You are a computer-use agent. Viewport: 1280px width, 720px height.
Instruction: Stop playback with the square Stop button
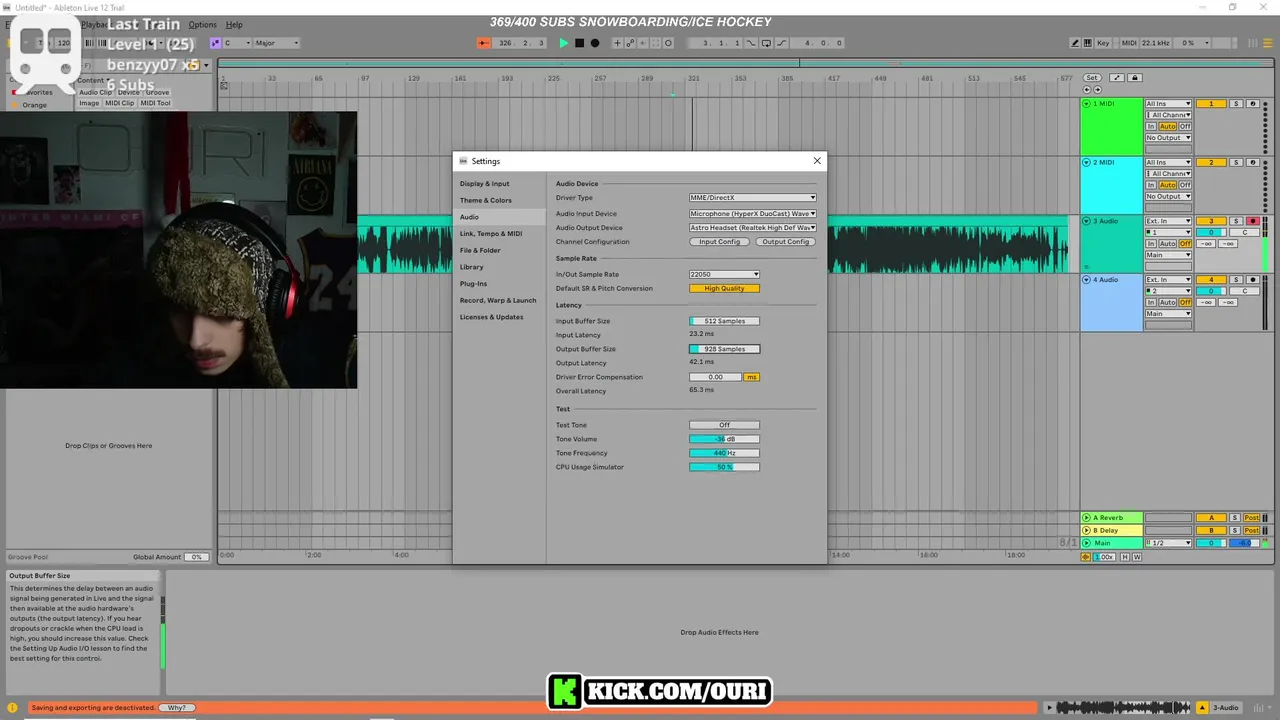point(579,43)
